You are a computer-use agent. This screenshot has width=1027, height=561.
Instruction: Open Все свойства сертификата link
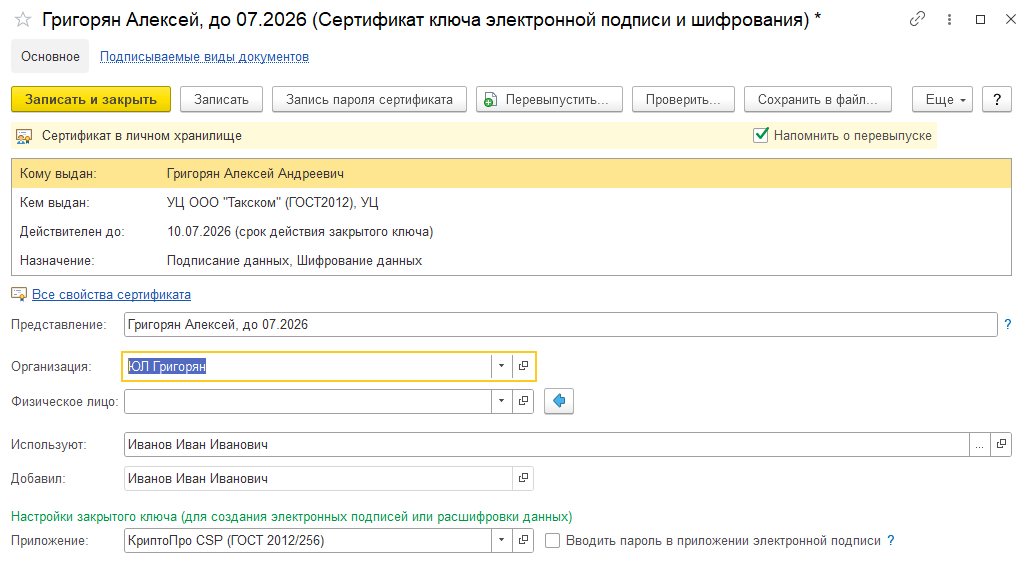[x=111, y=295]
